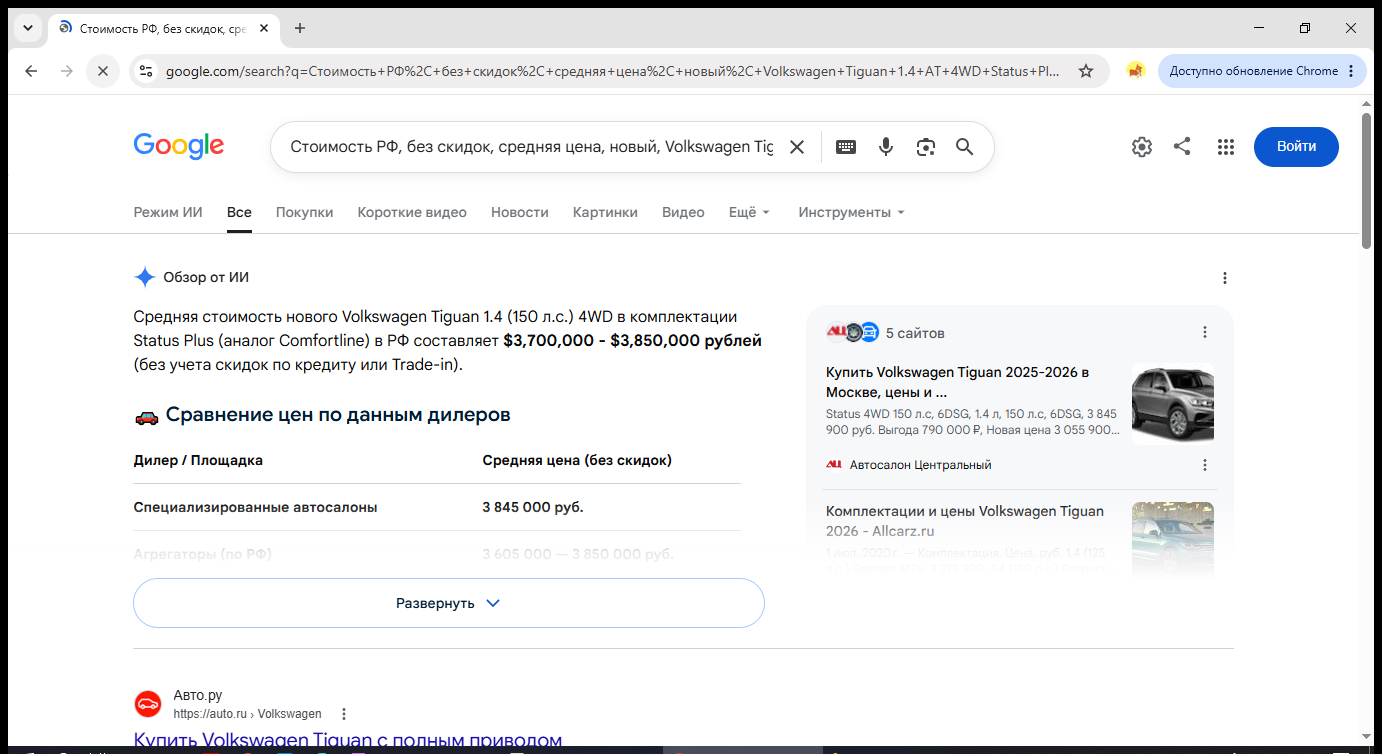
Task: Share the search results page
Action: pyautogui.click(x=1182, y=147)
